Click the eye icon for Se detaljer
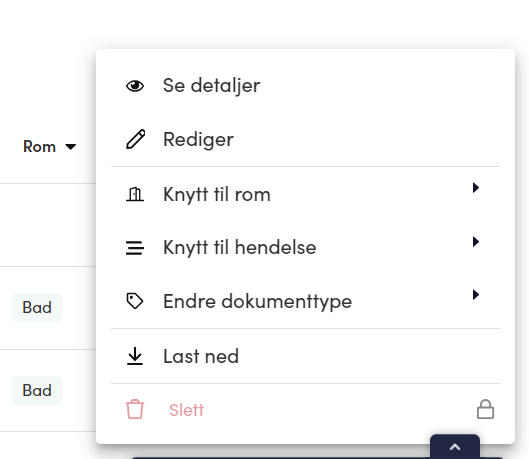 [x=135, y=86]
